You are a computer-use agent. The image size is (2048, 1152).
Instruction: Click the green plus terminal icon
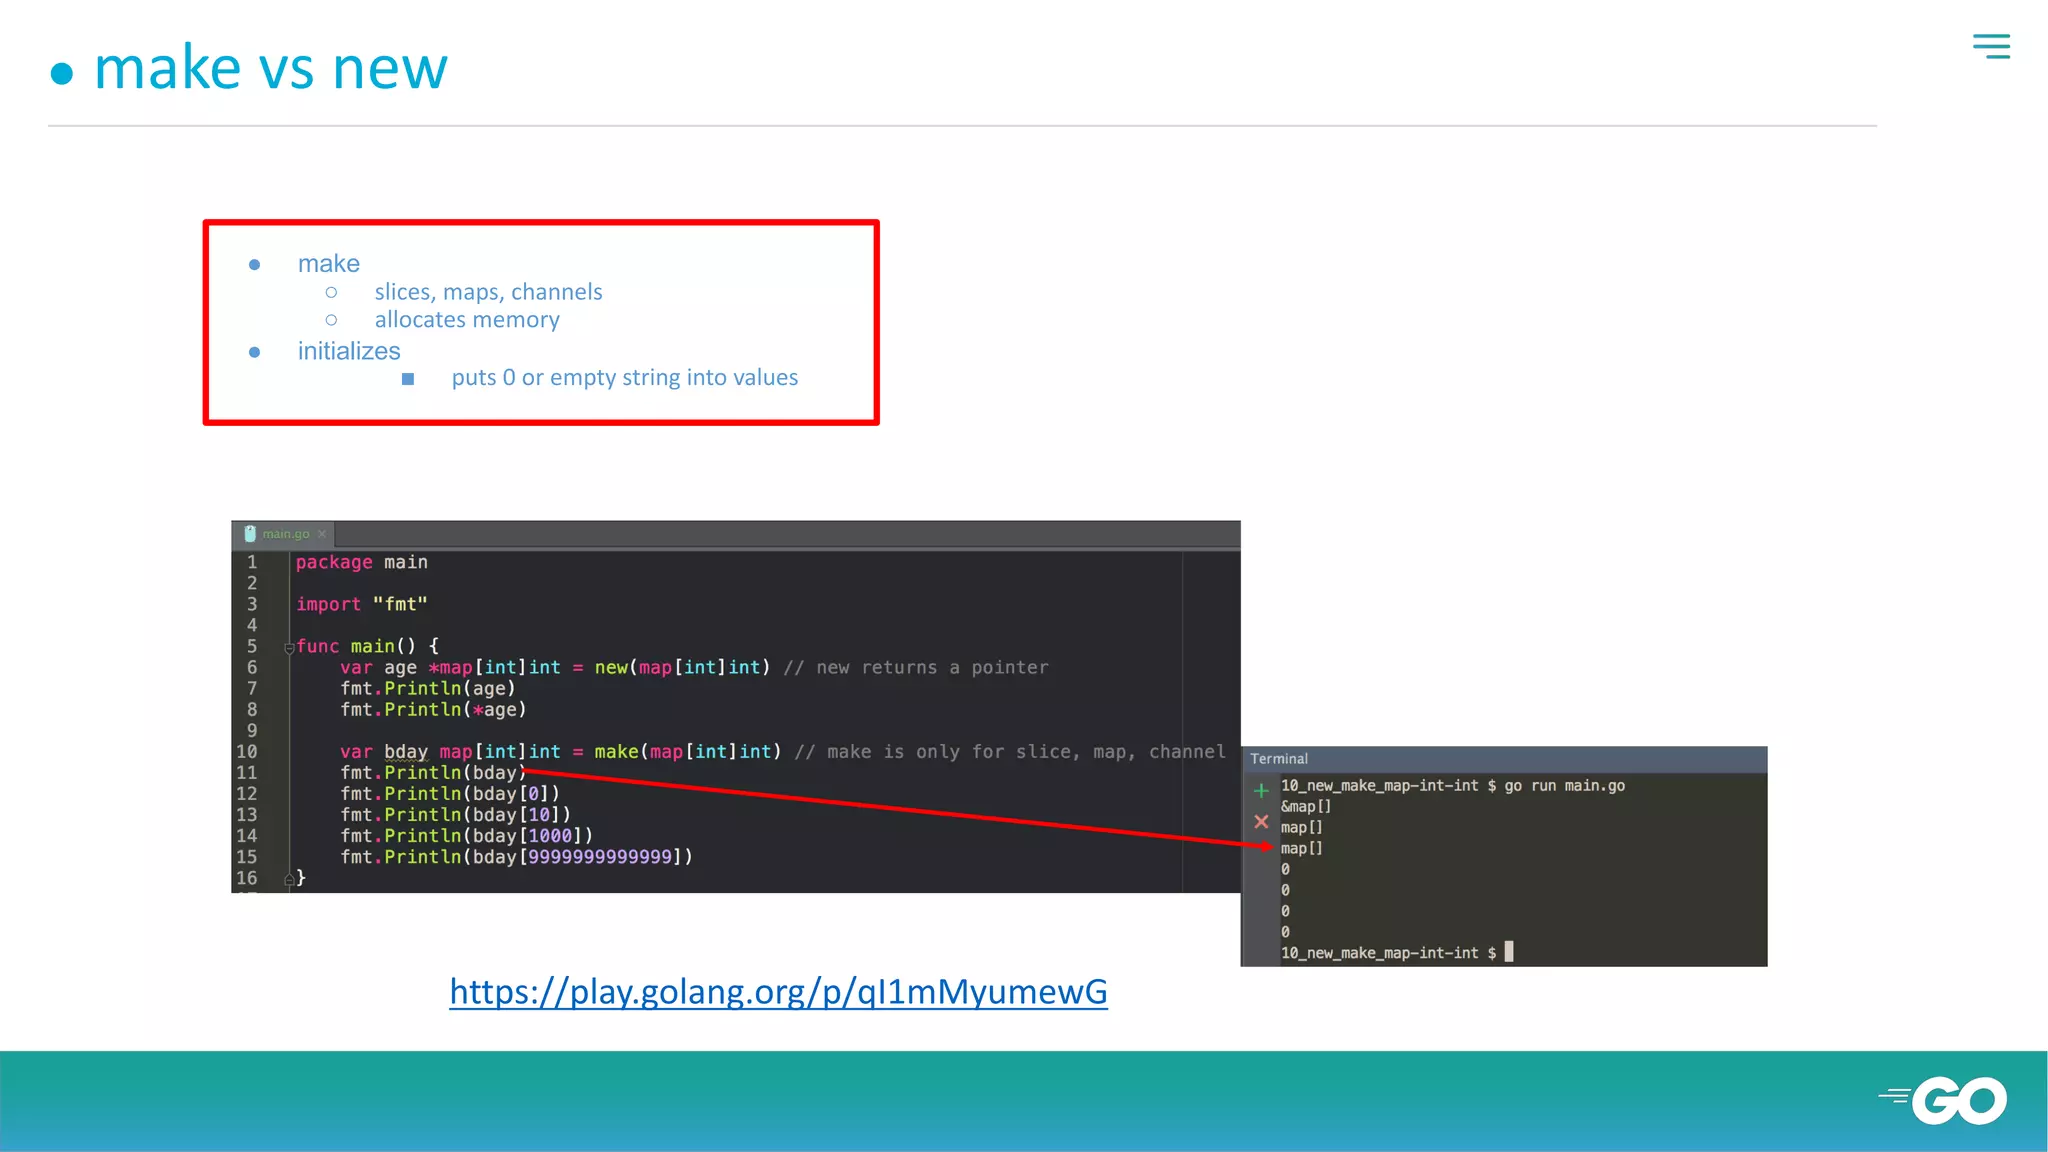tap(1261, 790)
